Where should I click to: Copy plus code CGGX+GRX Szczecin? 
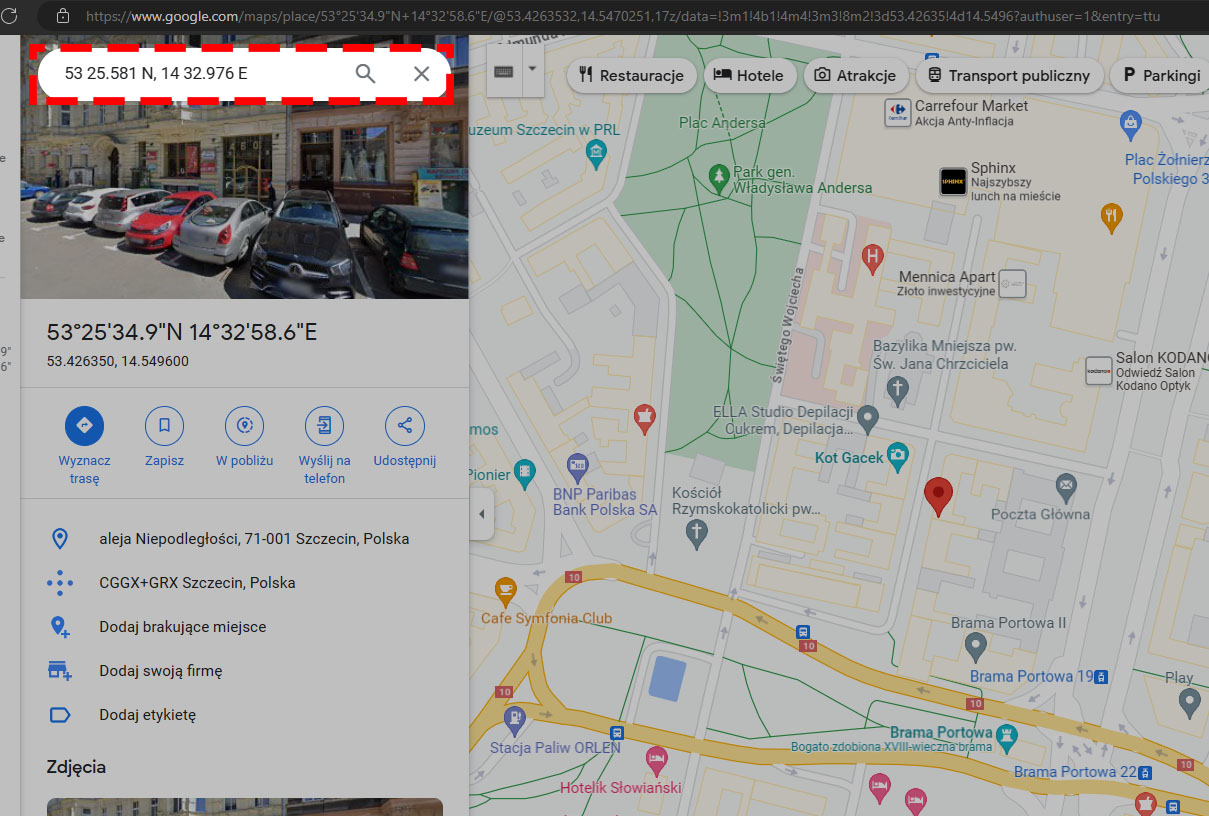(x=245, y=583)
